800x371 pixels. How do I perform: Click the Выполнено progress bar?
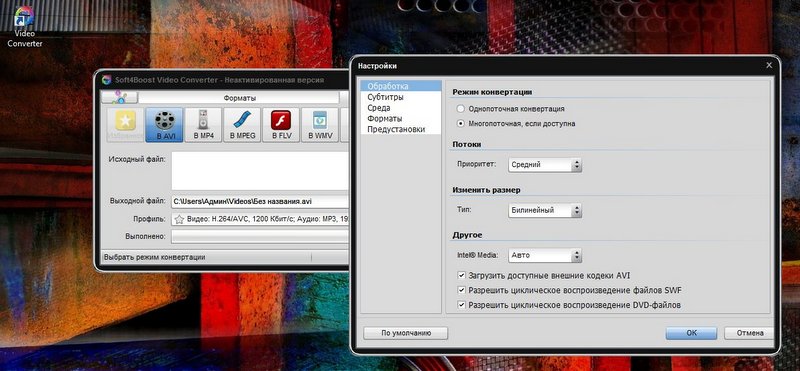point(260,236)
